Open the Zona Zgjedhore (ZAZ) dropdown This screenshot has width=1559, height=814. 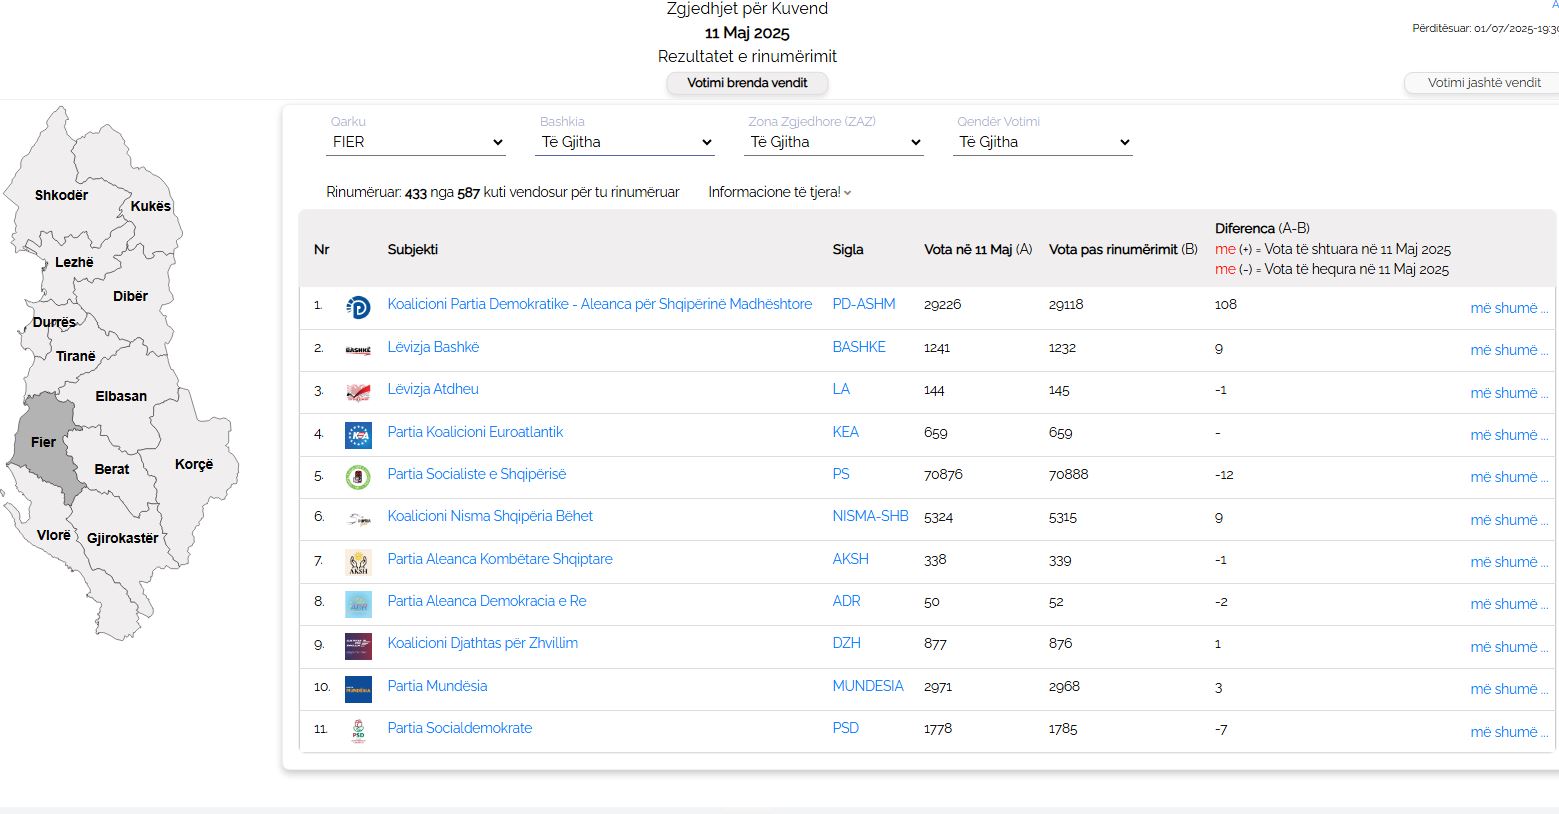[835, 142]
